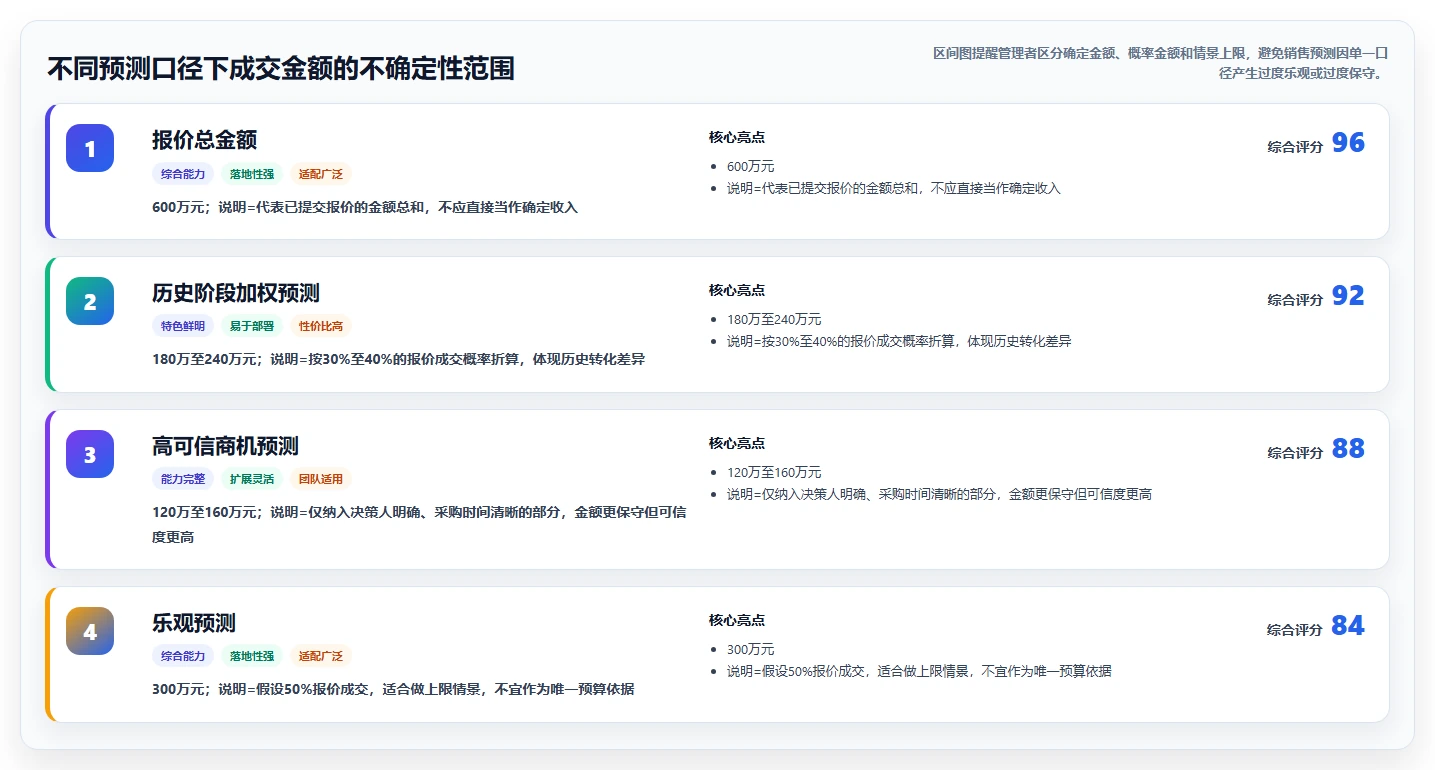Click the bold summary starting 120万至160万元；说明

pos(419,524)
